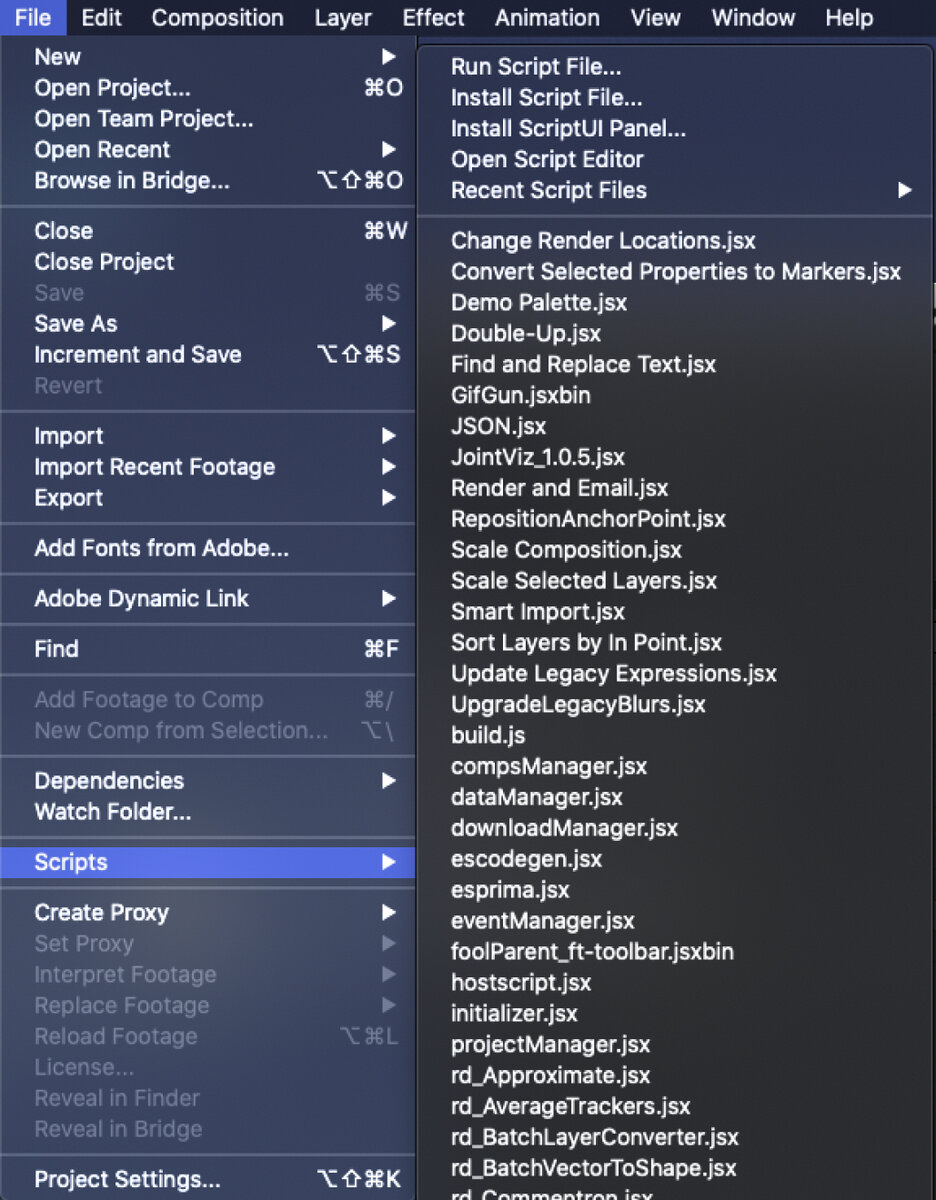The image size is (936, 1200).
Task: Select Install ScriptUI Panel entry
Action: (568, 129)
